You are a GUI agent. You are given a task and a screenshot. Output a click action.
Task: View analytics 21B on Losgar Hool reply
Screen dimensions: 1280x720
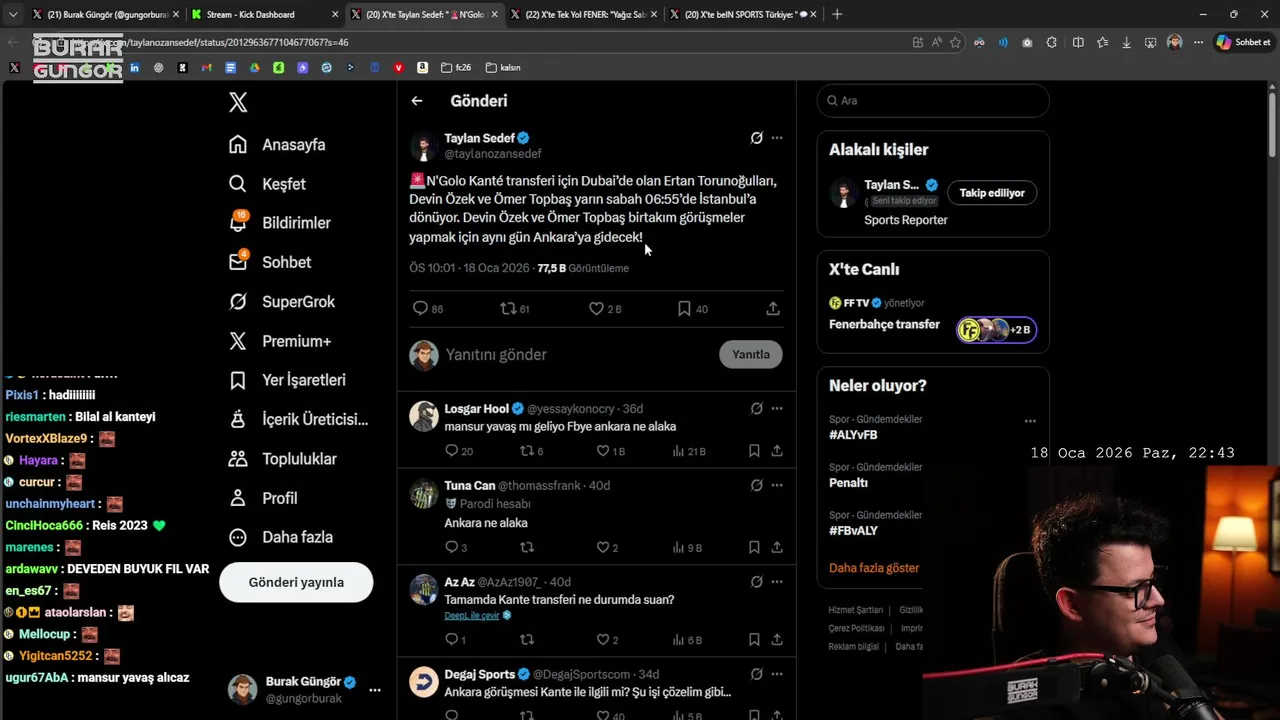[689, 451]
